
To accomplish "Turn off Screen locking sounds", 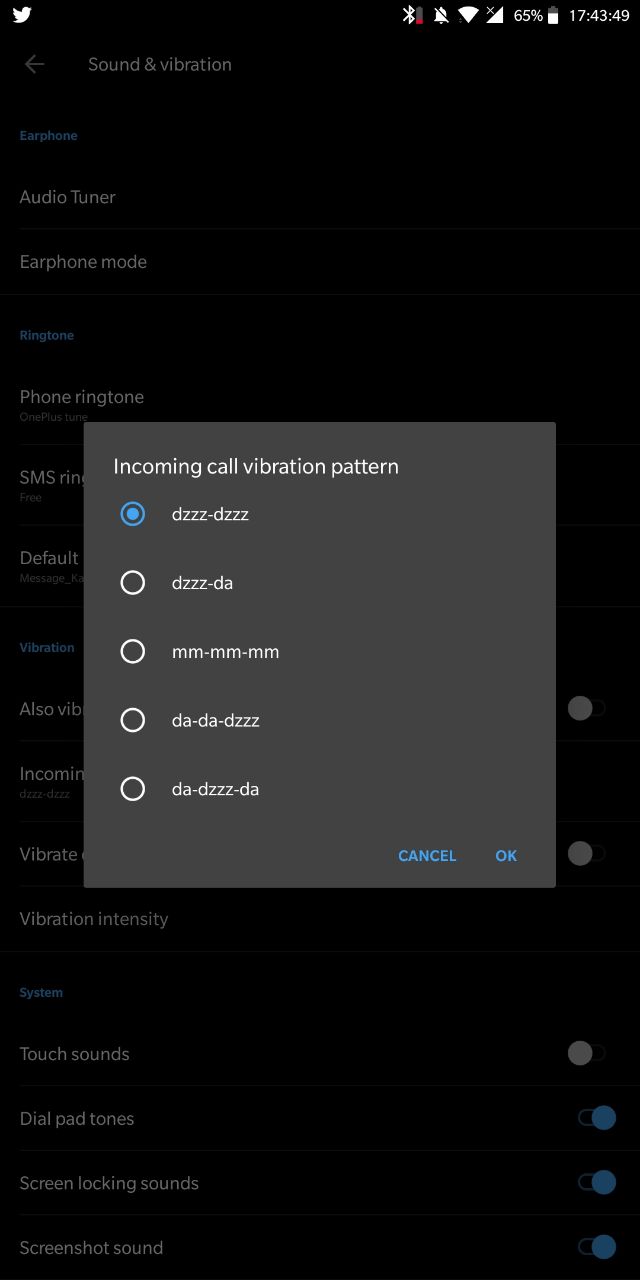I will 596,1183.
